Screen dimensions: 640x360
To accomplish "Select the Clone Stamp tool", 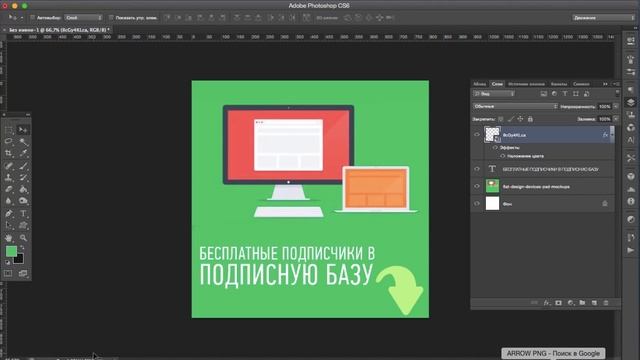I will pos(9,178).
